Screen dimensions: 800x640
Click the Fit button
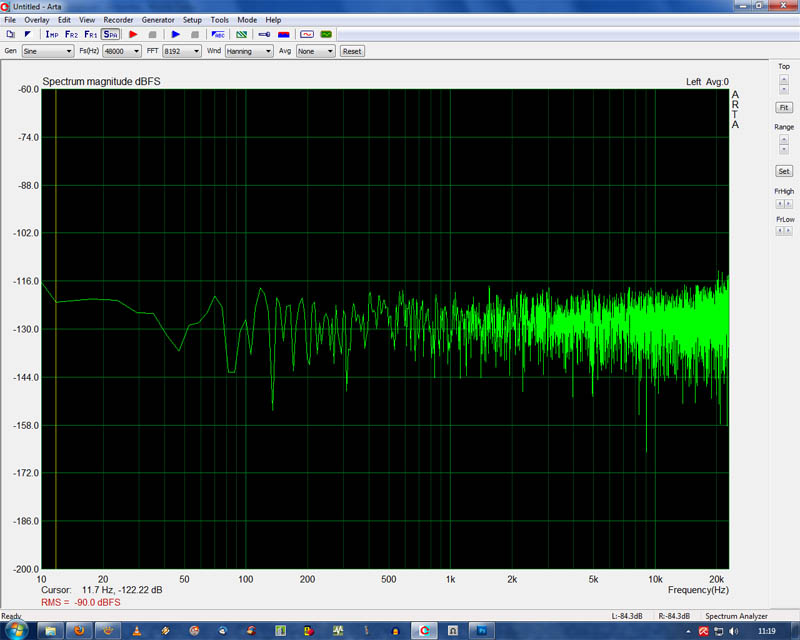(783, 107)
